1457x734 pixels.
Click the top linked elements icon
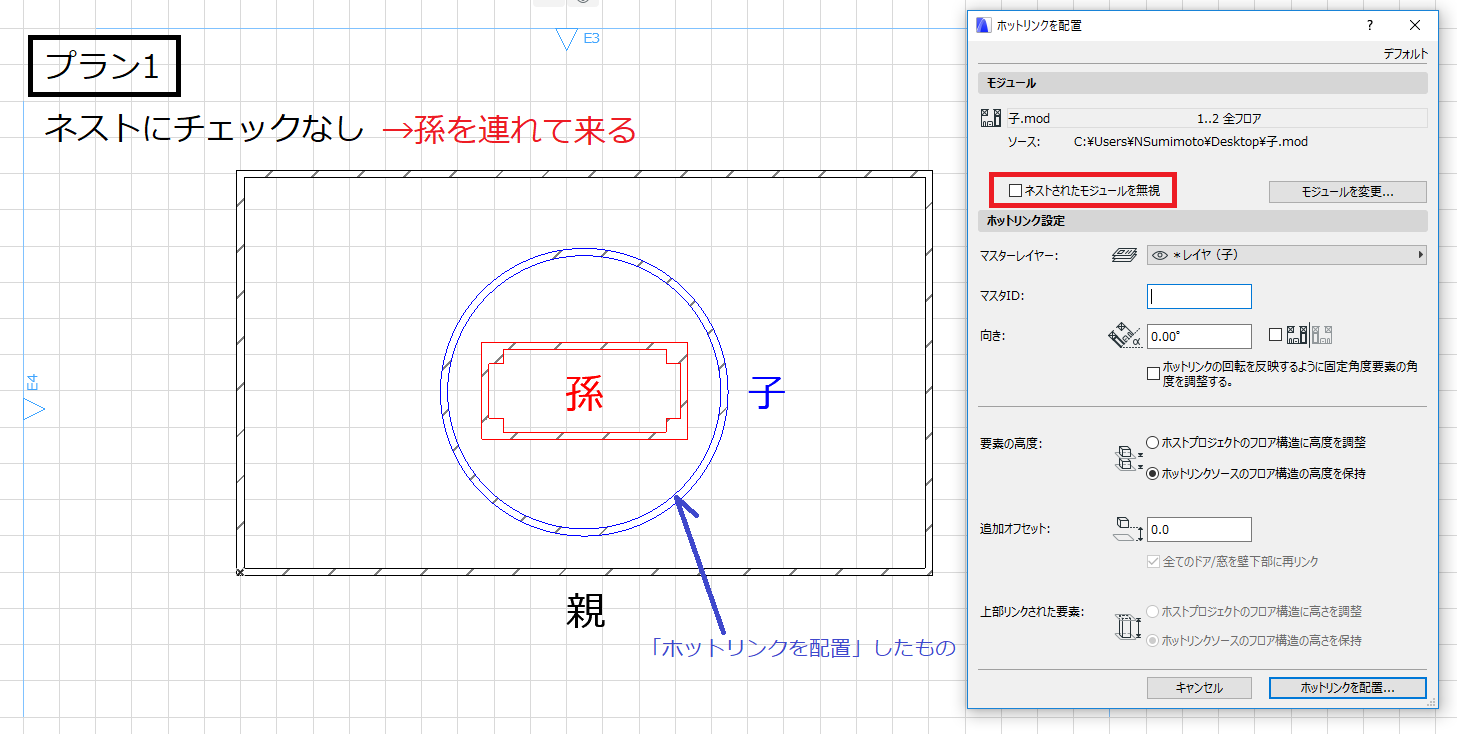point(1127,626)
